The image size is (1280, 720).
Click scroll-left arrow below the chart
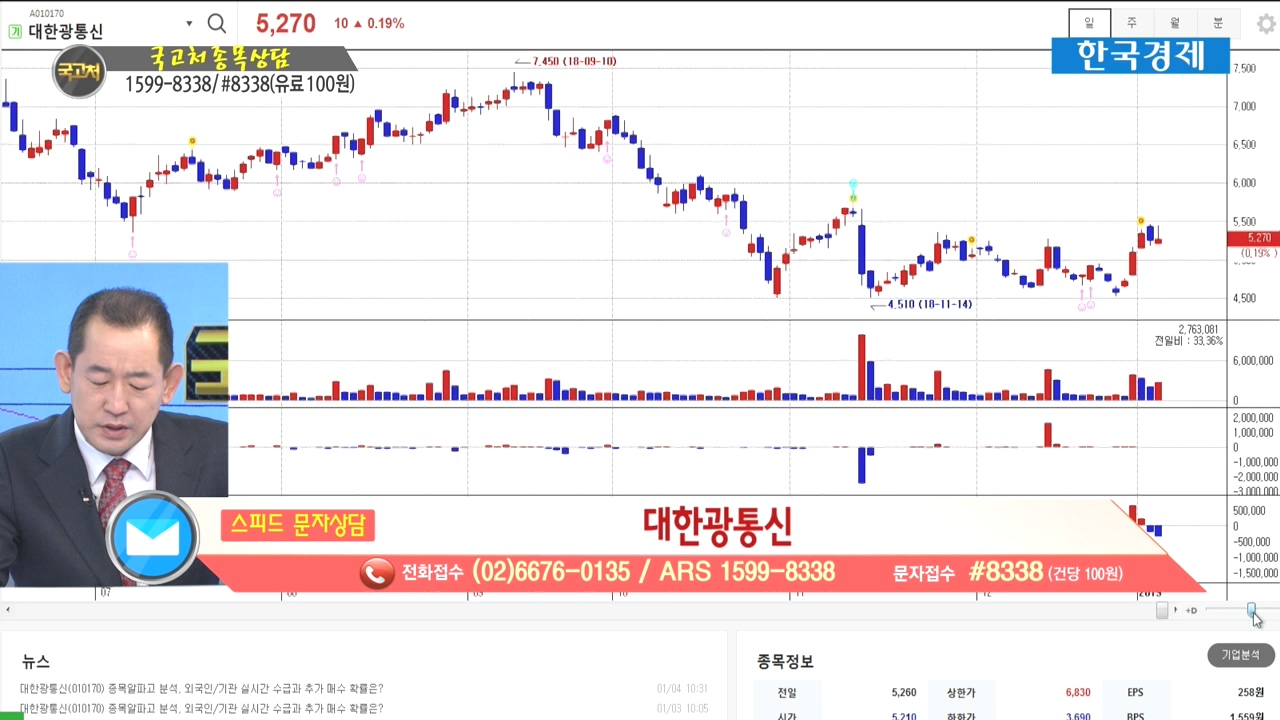click(8, 610)
